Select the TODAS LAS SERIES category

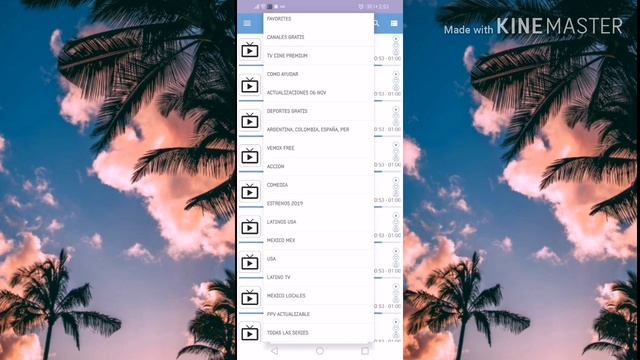click(318, 333)
